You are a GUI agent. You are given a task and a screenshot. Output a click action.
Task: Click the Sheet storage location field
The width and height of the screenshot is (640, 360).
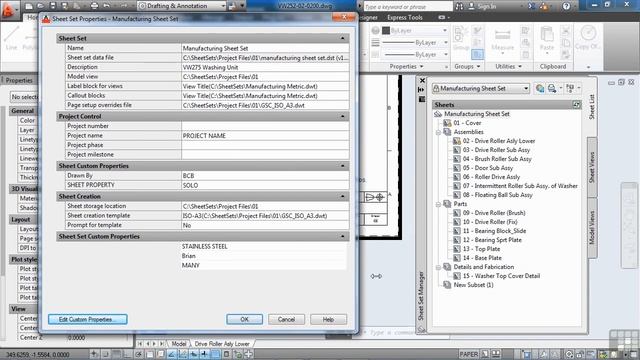pyautogui.click(x=265, y=206)
